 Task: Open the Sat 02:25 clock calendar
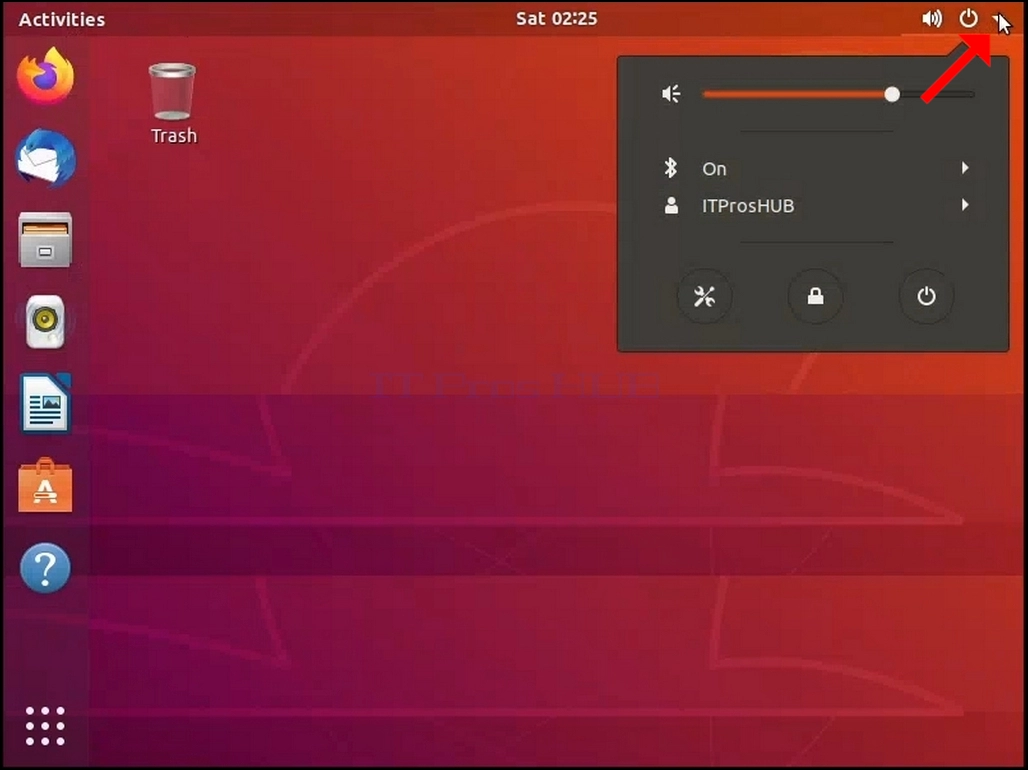[557, 18]
